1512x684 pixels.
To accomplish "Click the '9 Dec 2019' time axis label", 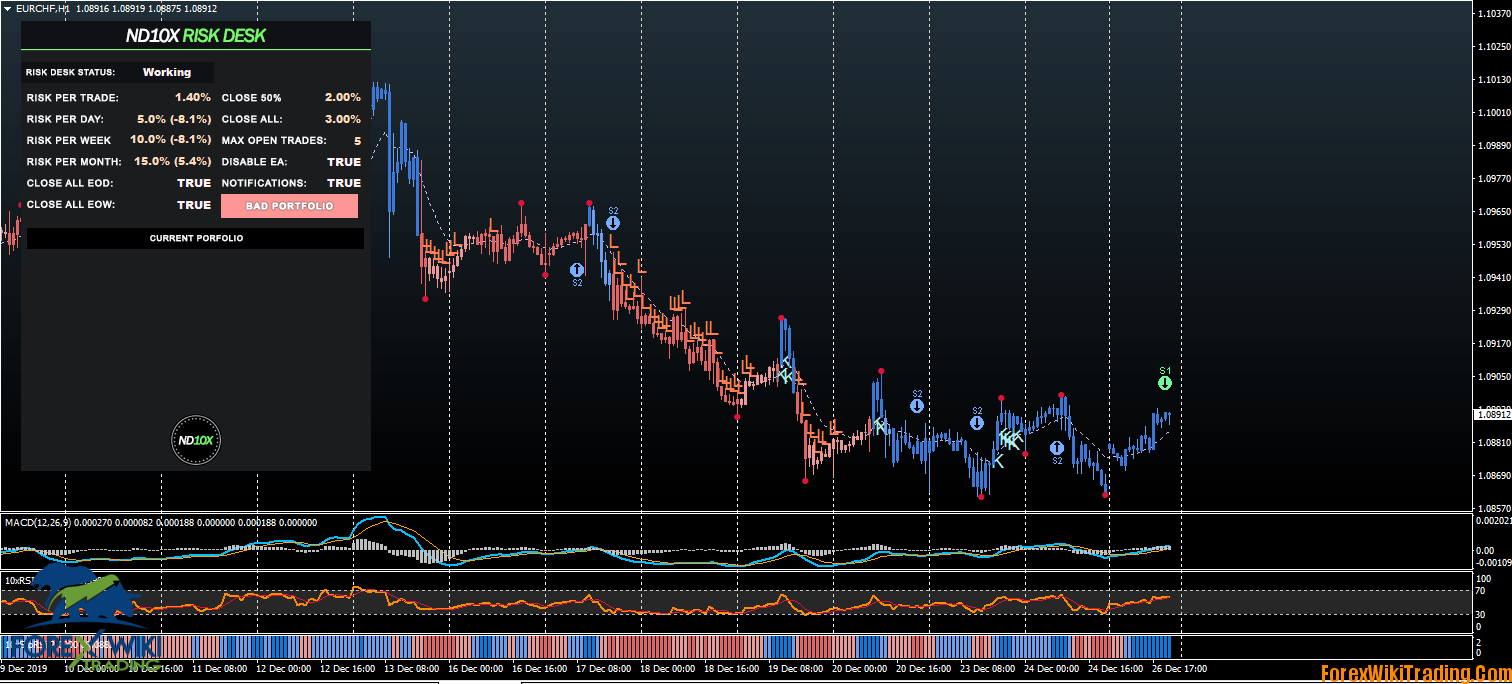I will 24,668.
